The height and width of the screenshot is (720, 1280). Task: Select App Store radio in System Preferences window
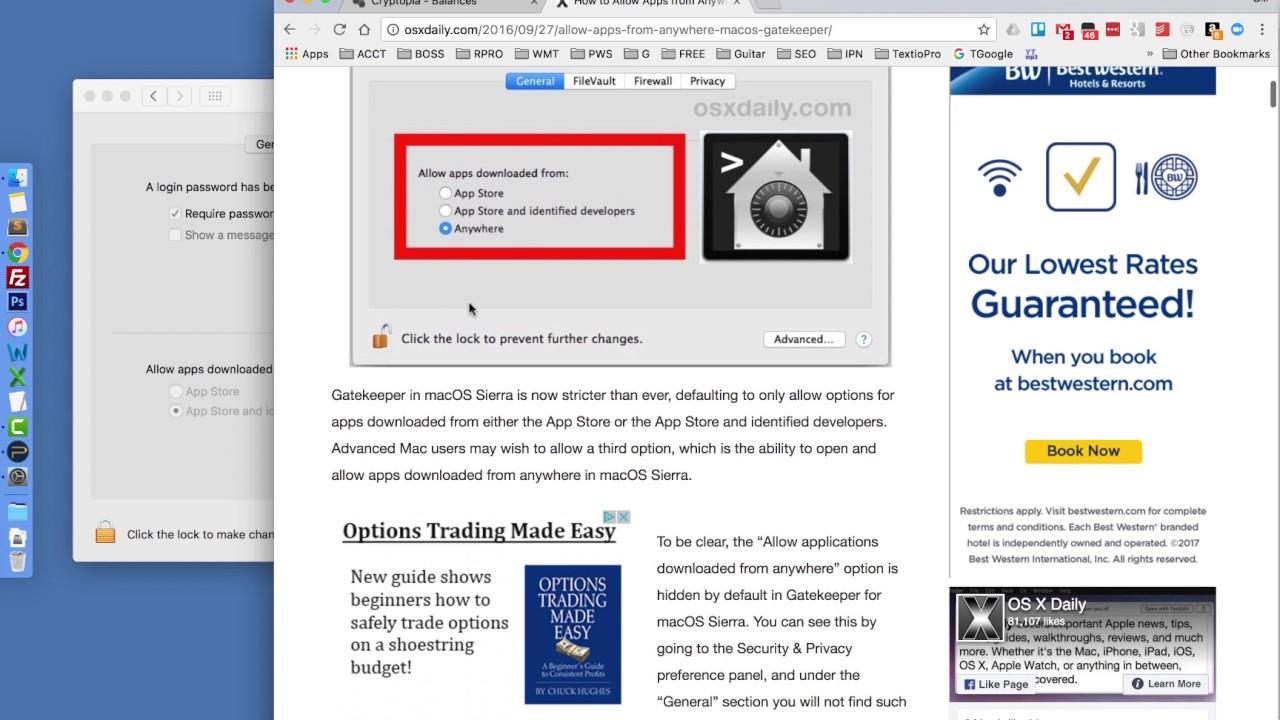tap(176, 392)
